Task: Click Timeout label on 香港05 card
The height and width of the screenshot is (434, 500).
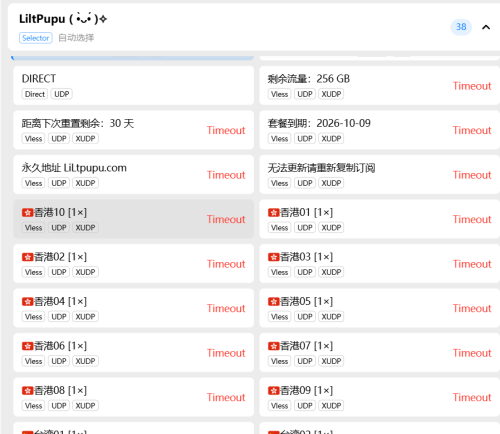Action: pyautogui.click(x=472, y=308)
